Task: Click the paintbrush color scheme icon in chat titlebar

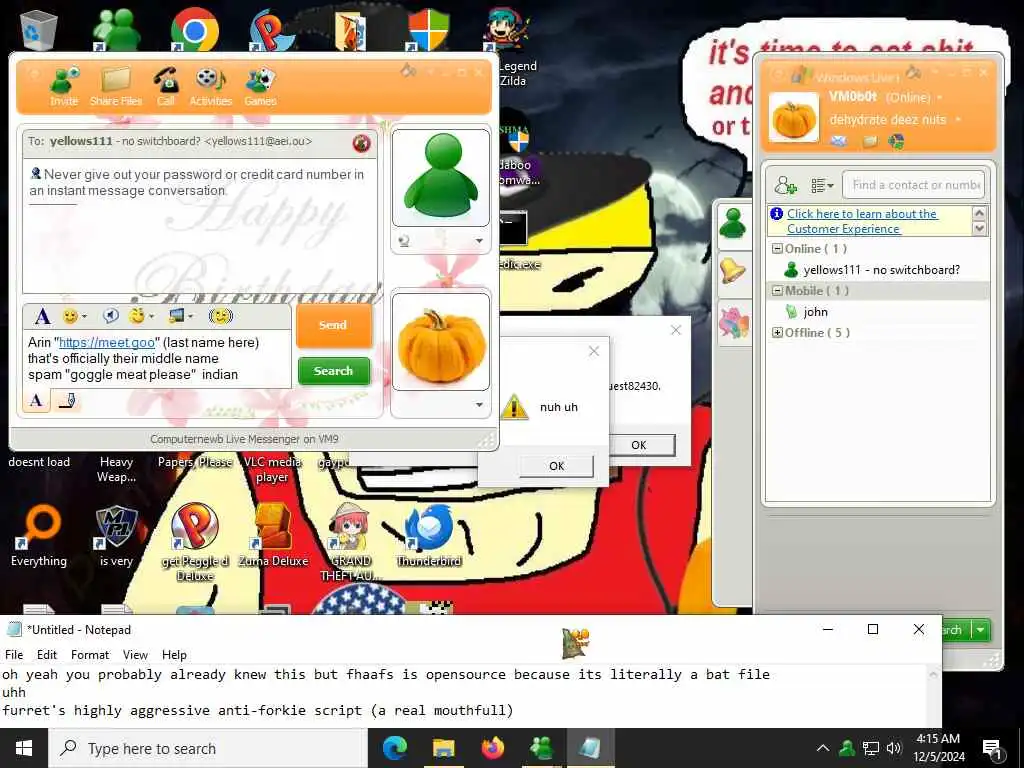Action: coord(408,71)
